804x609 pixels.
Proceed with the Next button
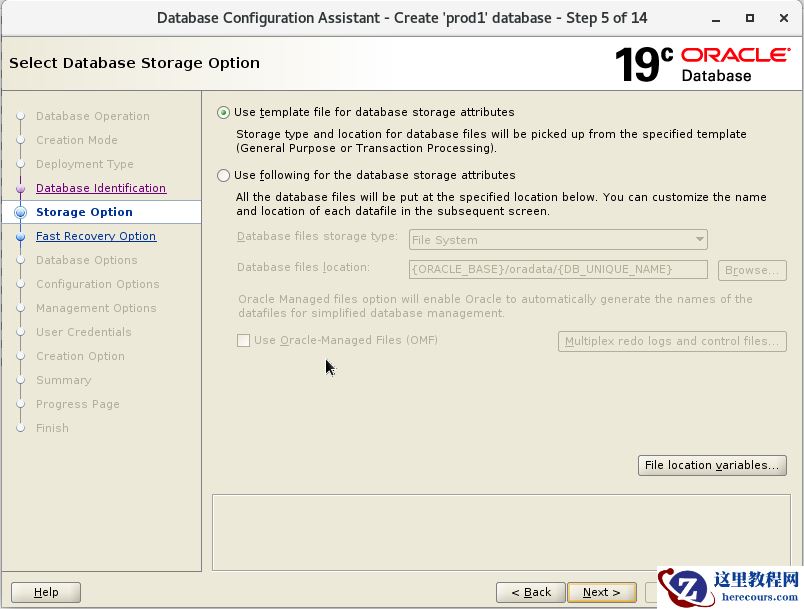pos(601,593)
